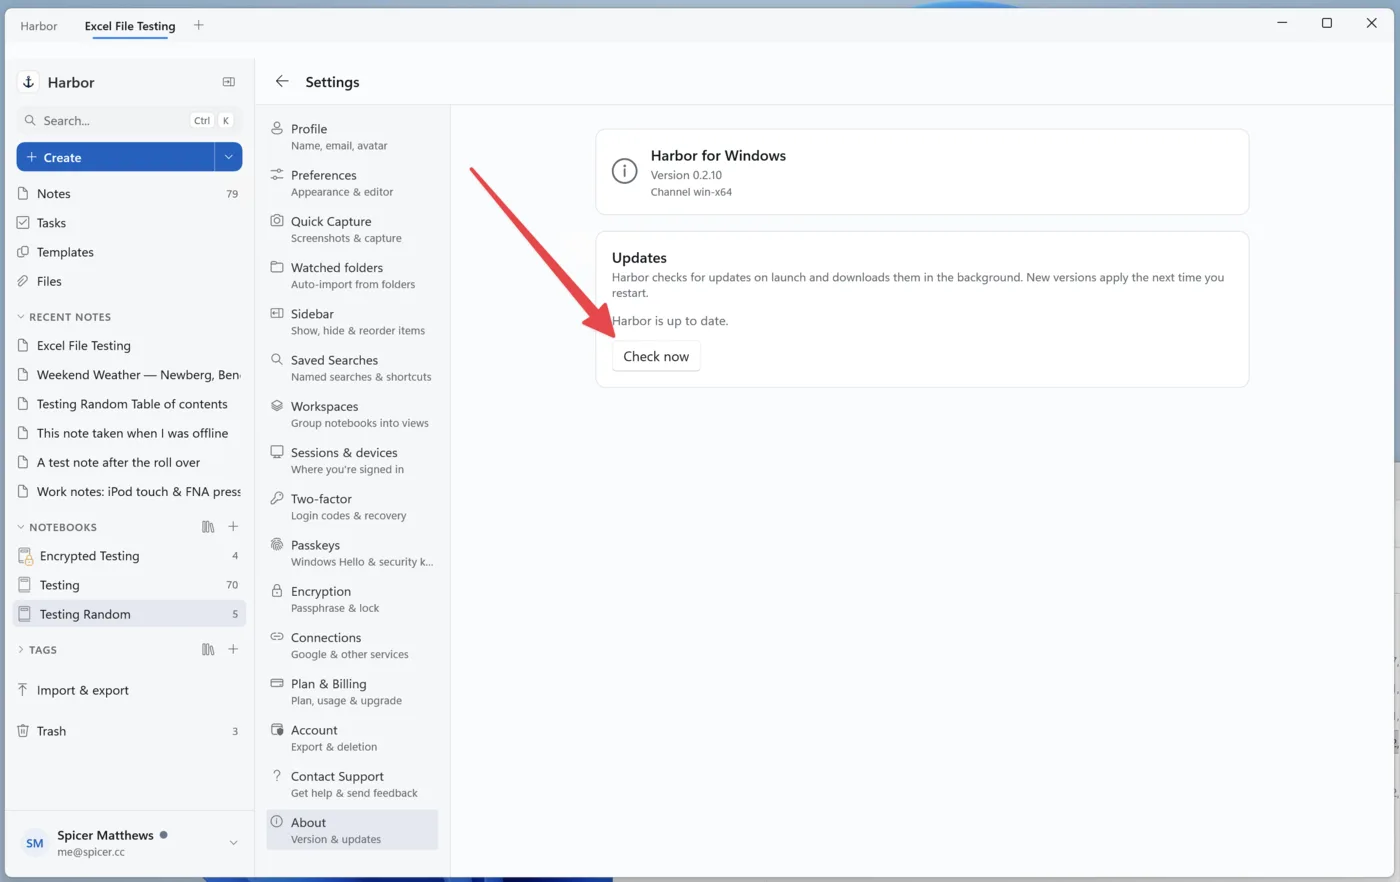This screenshot has height=882, width=1400.
Task: Click the TAGS library view icon
Action: 208,650
